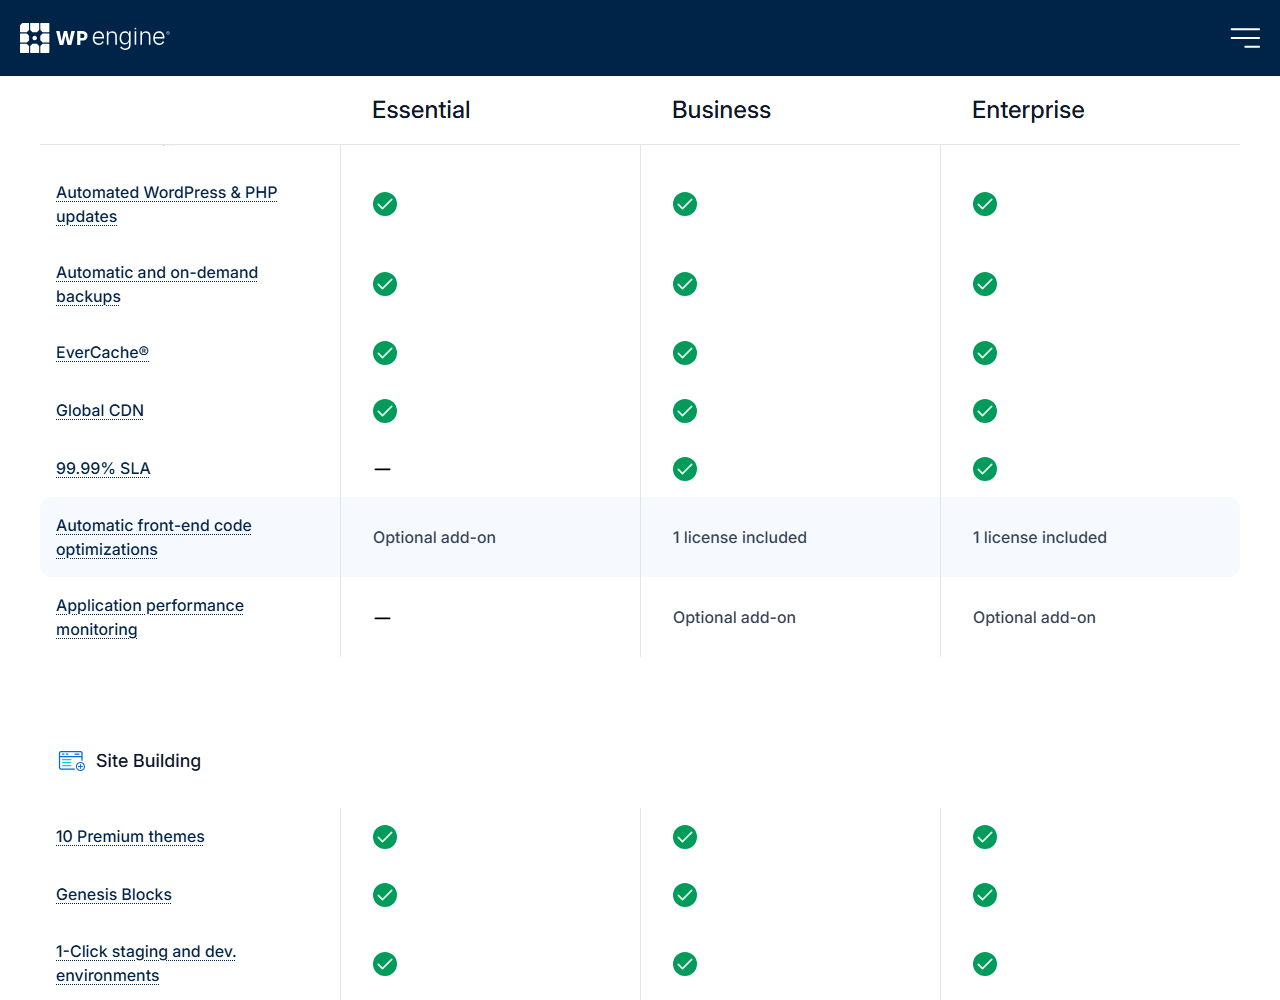Open the hamburger navigation menu
1280x1000 pixels.
(1245, 38)
